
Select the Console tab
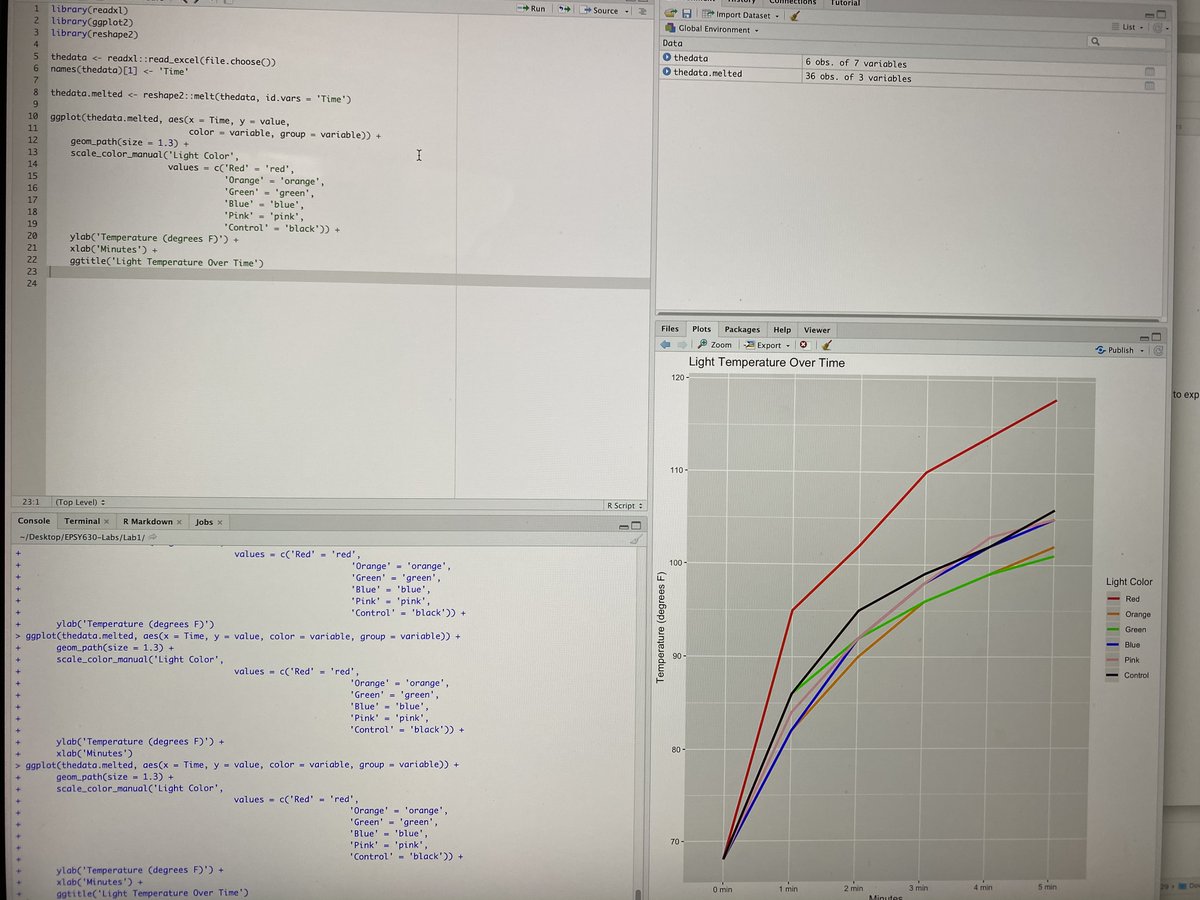click(34, 521)
